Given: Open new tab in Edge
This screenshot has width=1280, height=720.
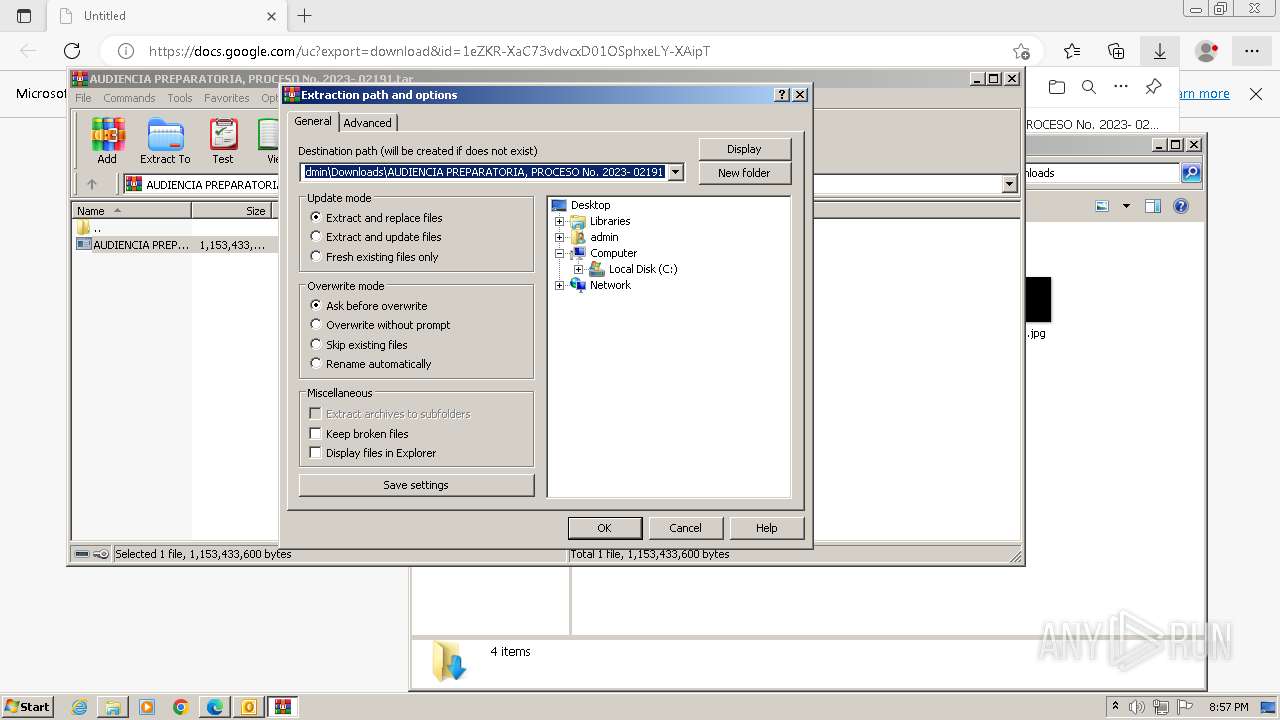Looking at the screenshot, I should (x=305, y=16).
